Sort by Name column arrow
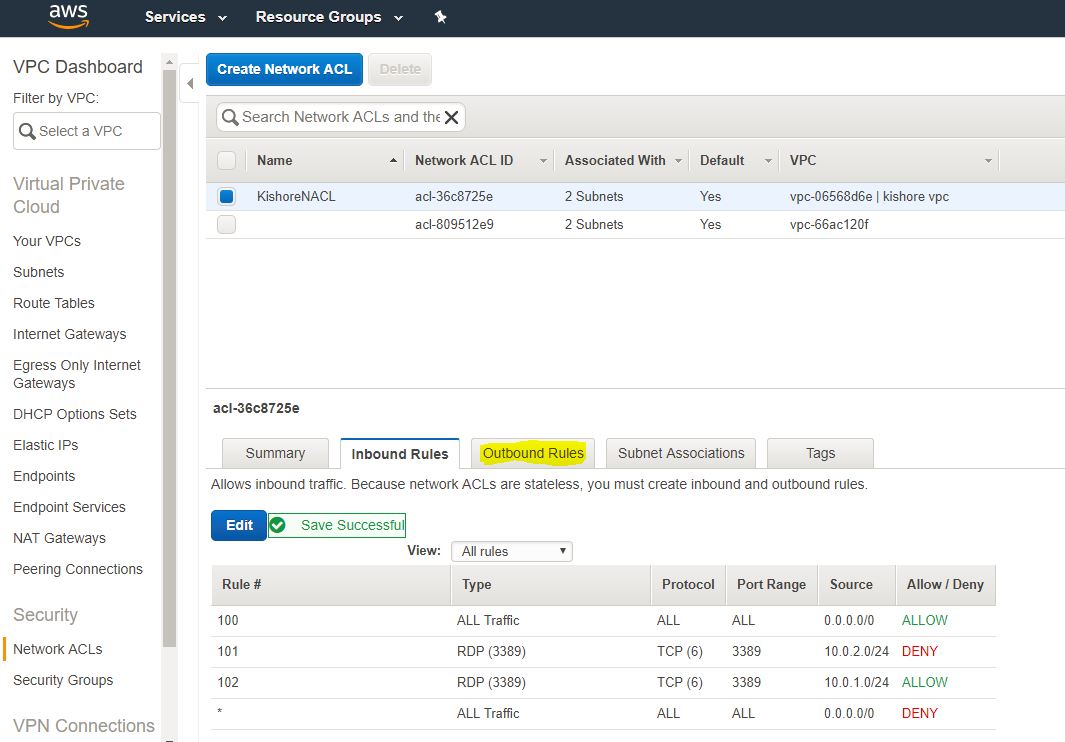Image resolution: width=1065 pixels, height=742 pixels. tap(394, 160)
